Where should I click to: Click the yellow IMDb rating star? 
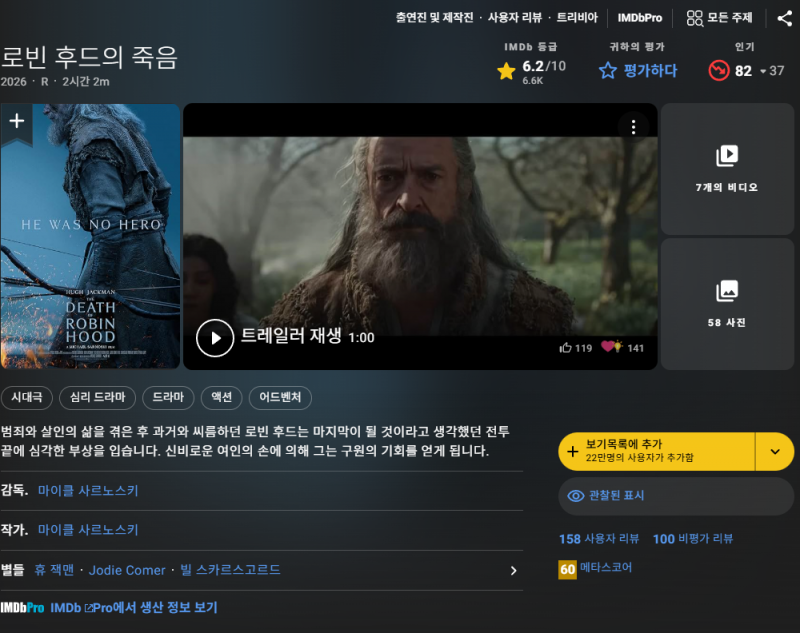point(506,71)
